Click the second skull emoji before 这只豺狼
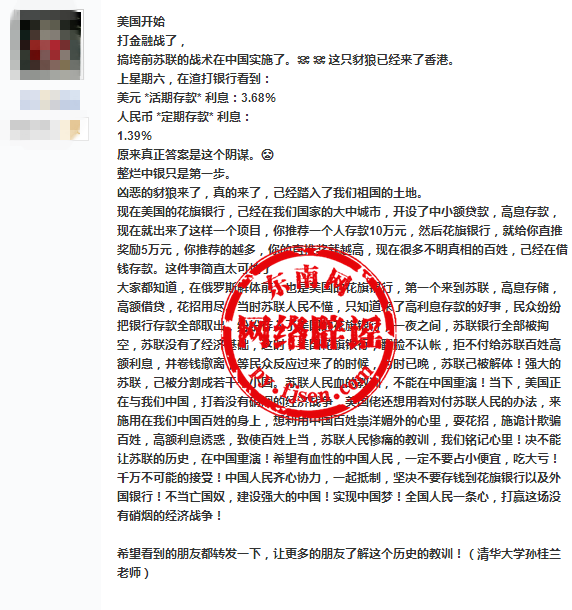Screen dimensions: 572x610 [x=319, y=60]
